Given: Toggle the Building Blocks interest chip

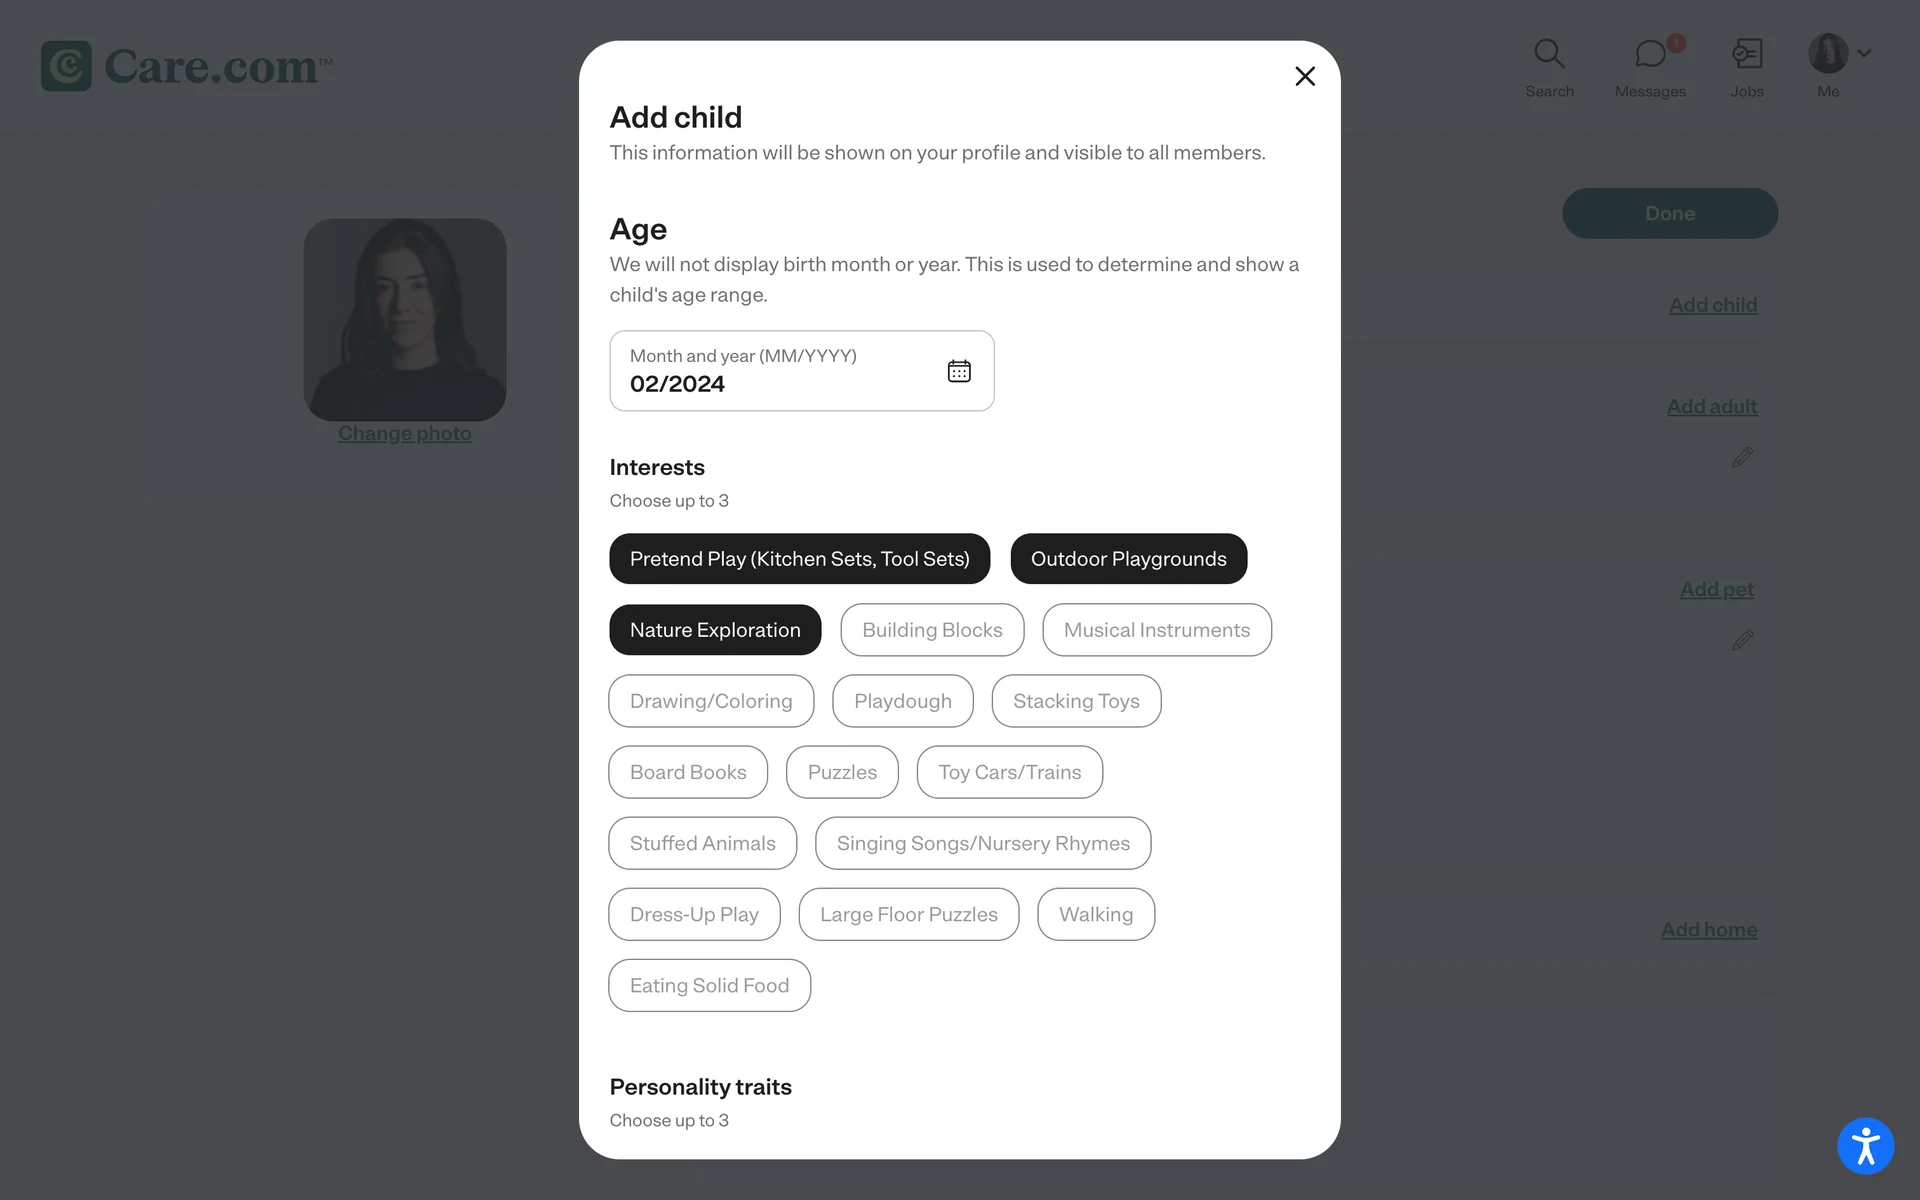Looking at the screenshot, I should [x=932, y=630].
